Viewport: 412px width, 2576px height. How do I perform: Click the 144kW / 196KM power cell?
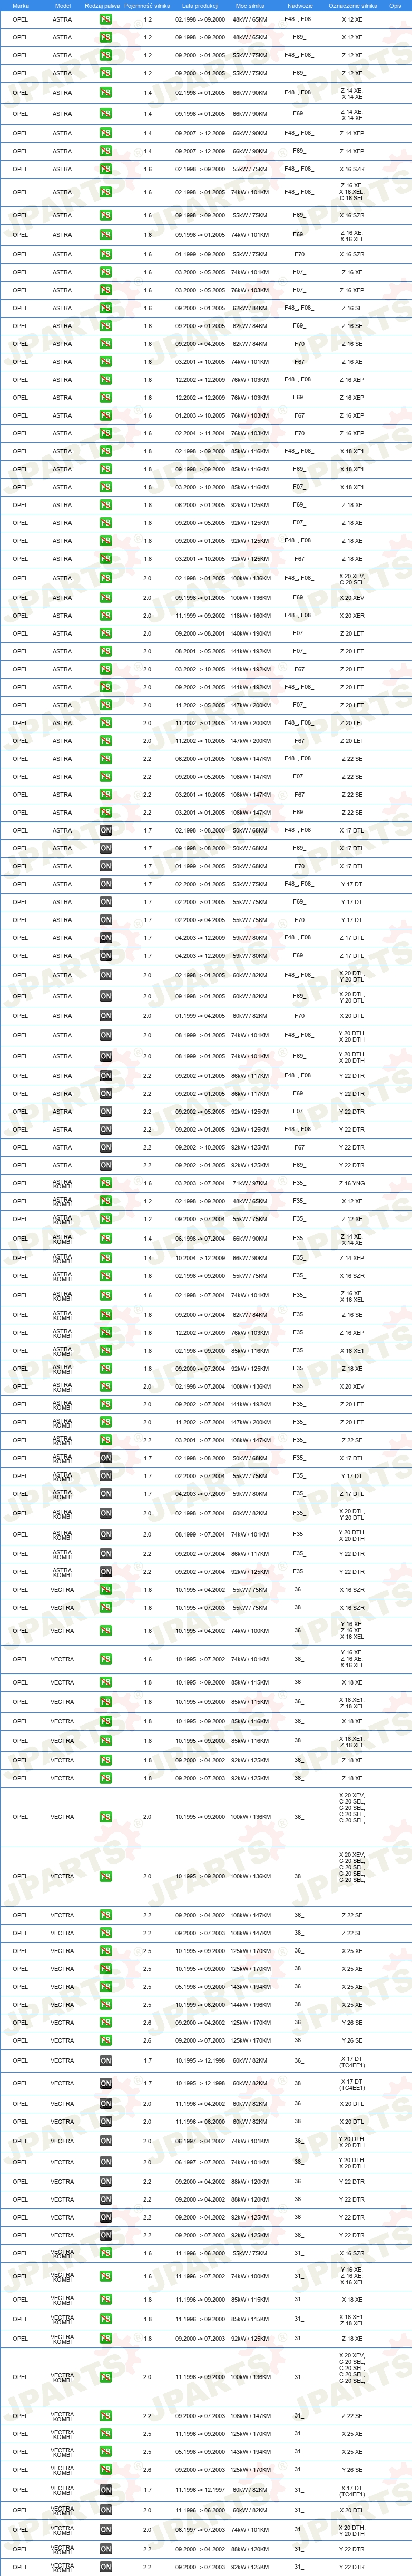coord(250,2005)
